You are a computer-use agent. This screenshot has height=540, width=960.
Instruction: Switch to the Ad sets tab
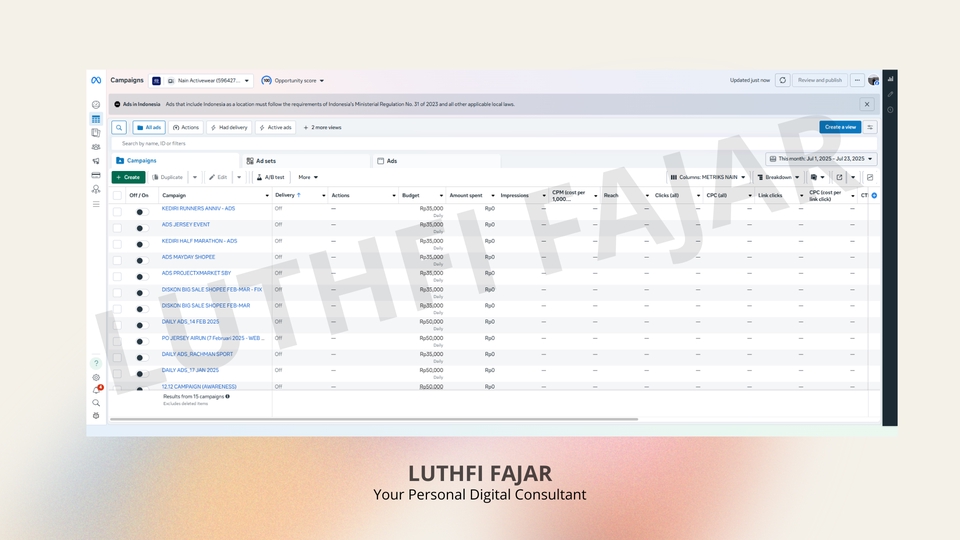(306, 160)
